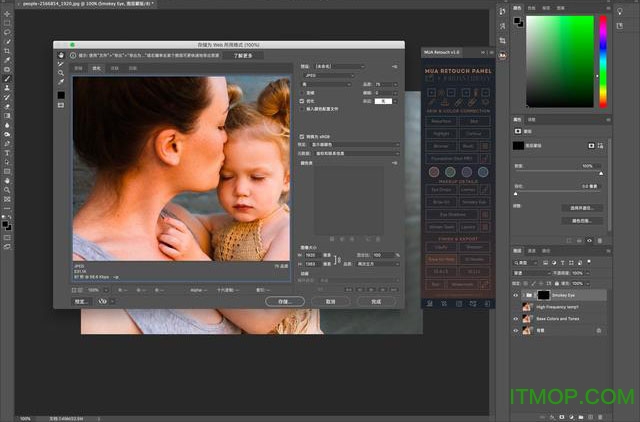Select the Eyedropper tool in Save for Web dialog
The width and height of the screenshot is (640, 422).
[61, 82]
